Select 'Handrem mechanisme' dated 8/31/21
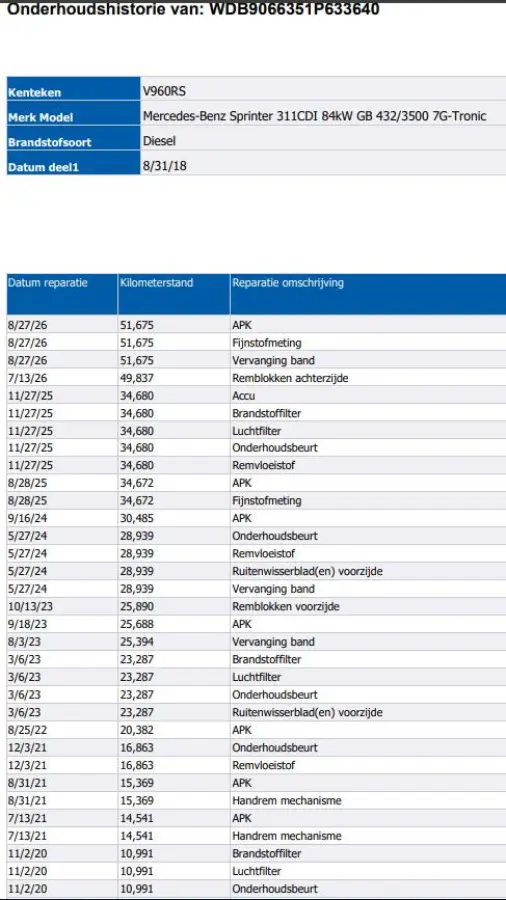The width and height of the screenshot is (506, 900). tap(287, 801)
